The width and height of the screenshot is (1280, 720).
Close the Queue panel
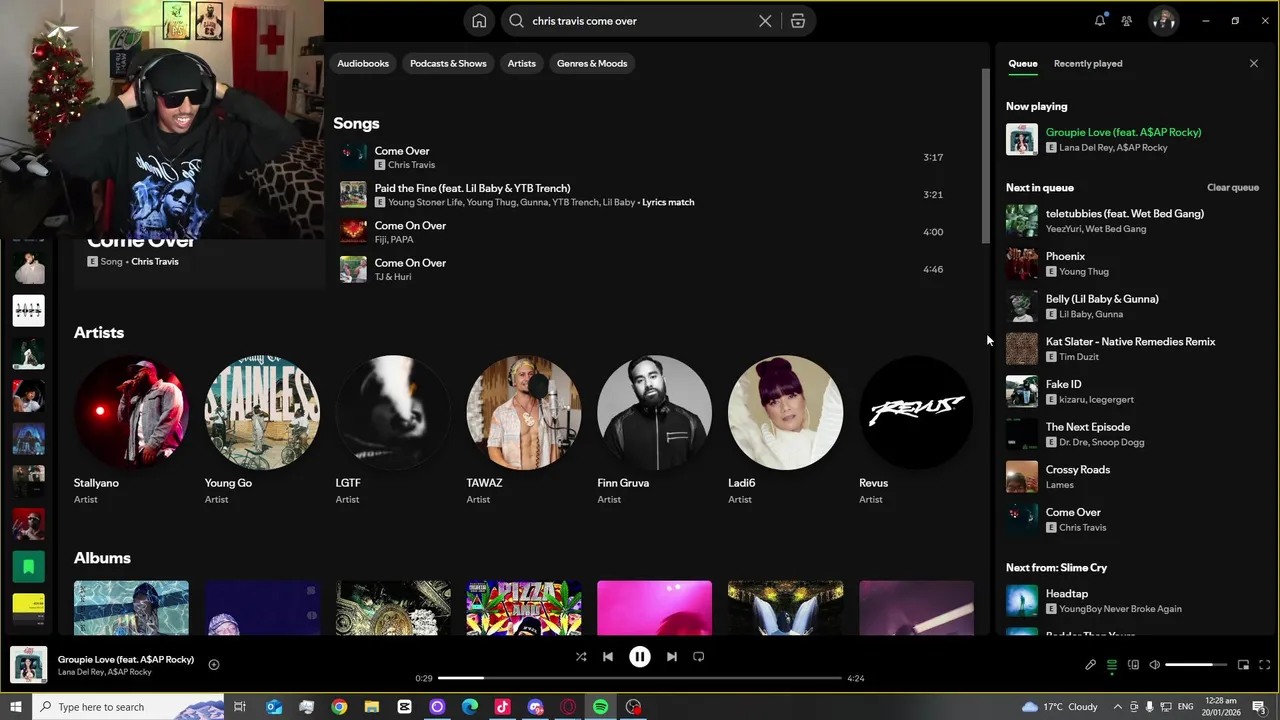tap(1254, 63)
